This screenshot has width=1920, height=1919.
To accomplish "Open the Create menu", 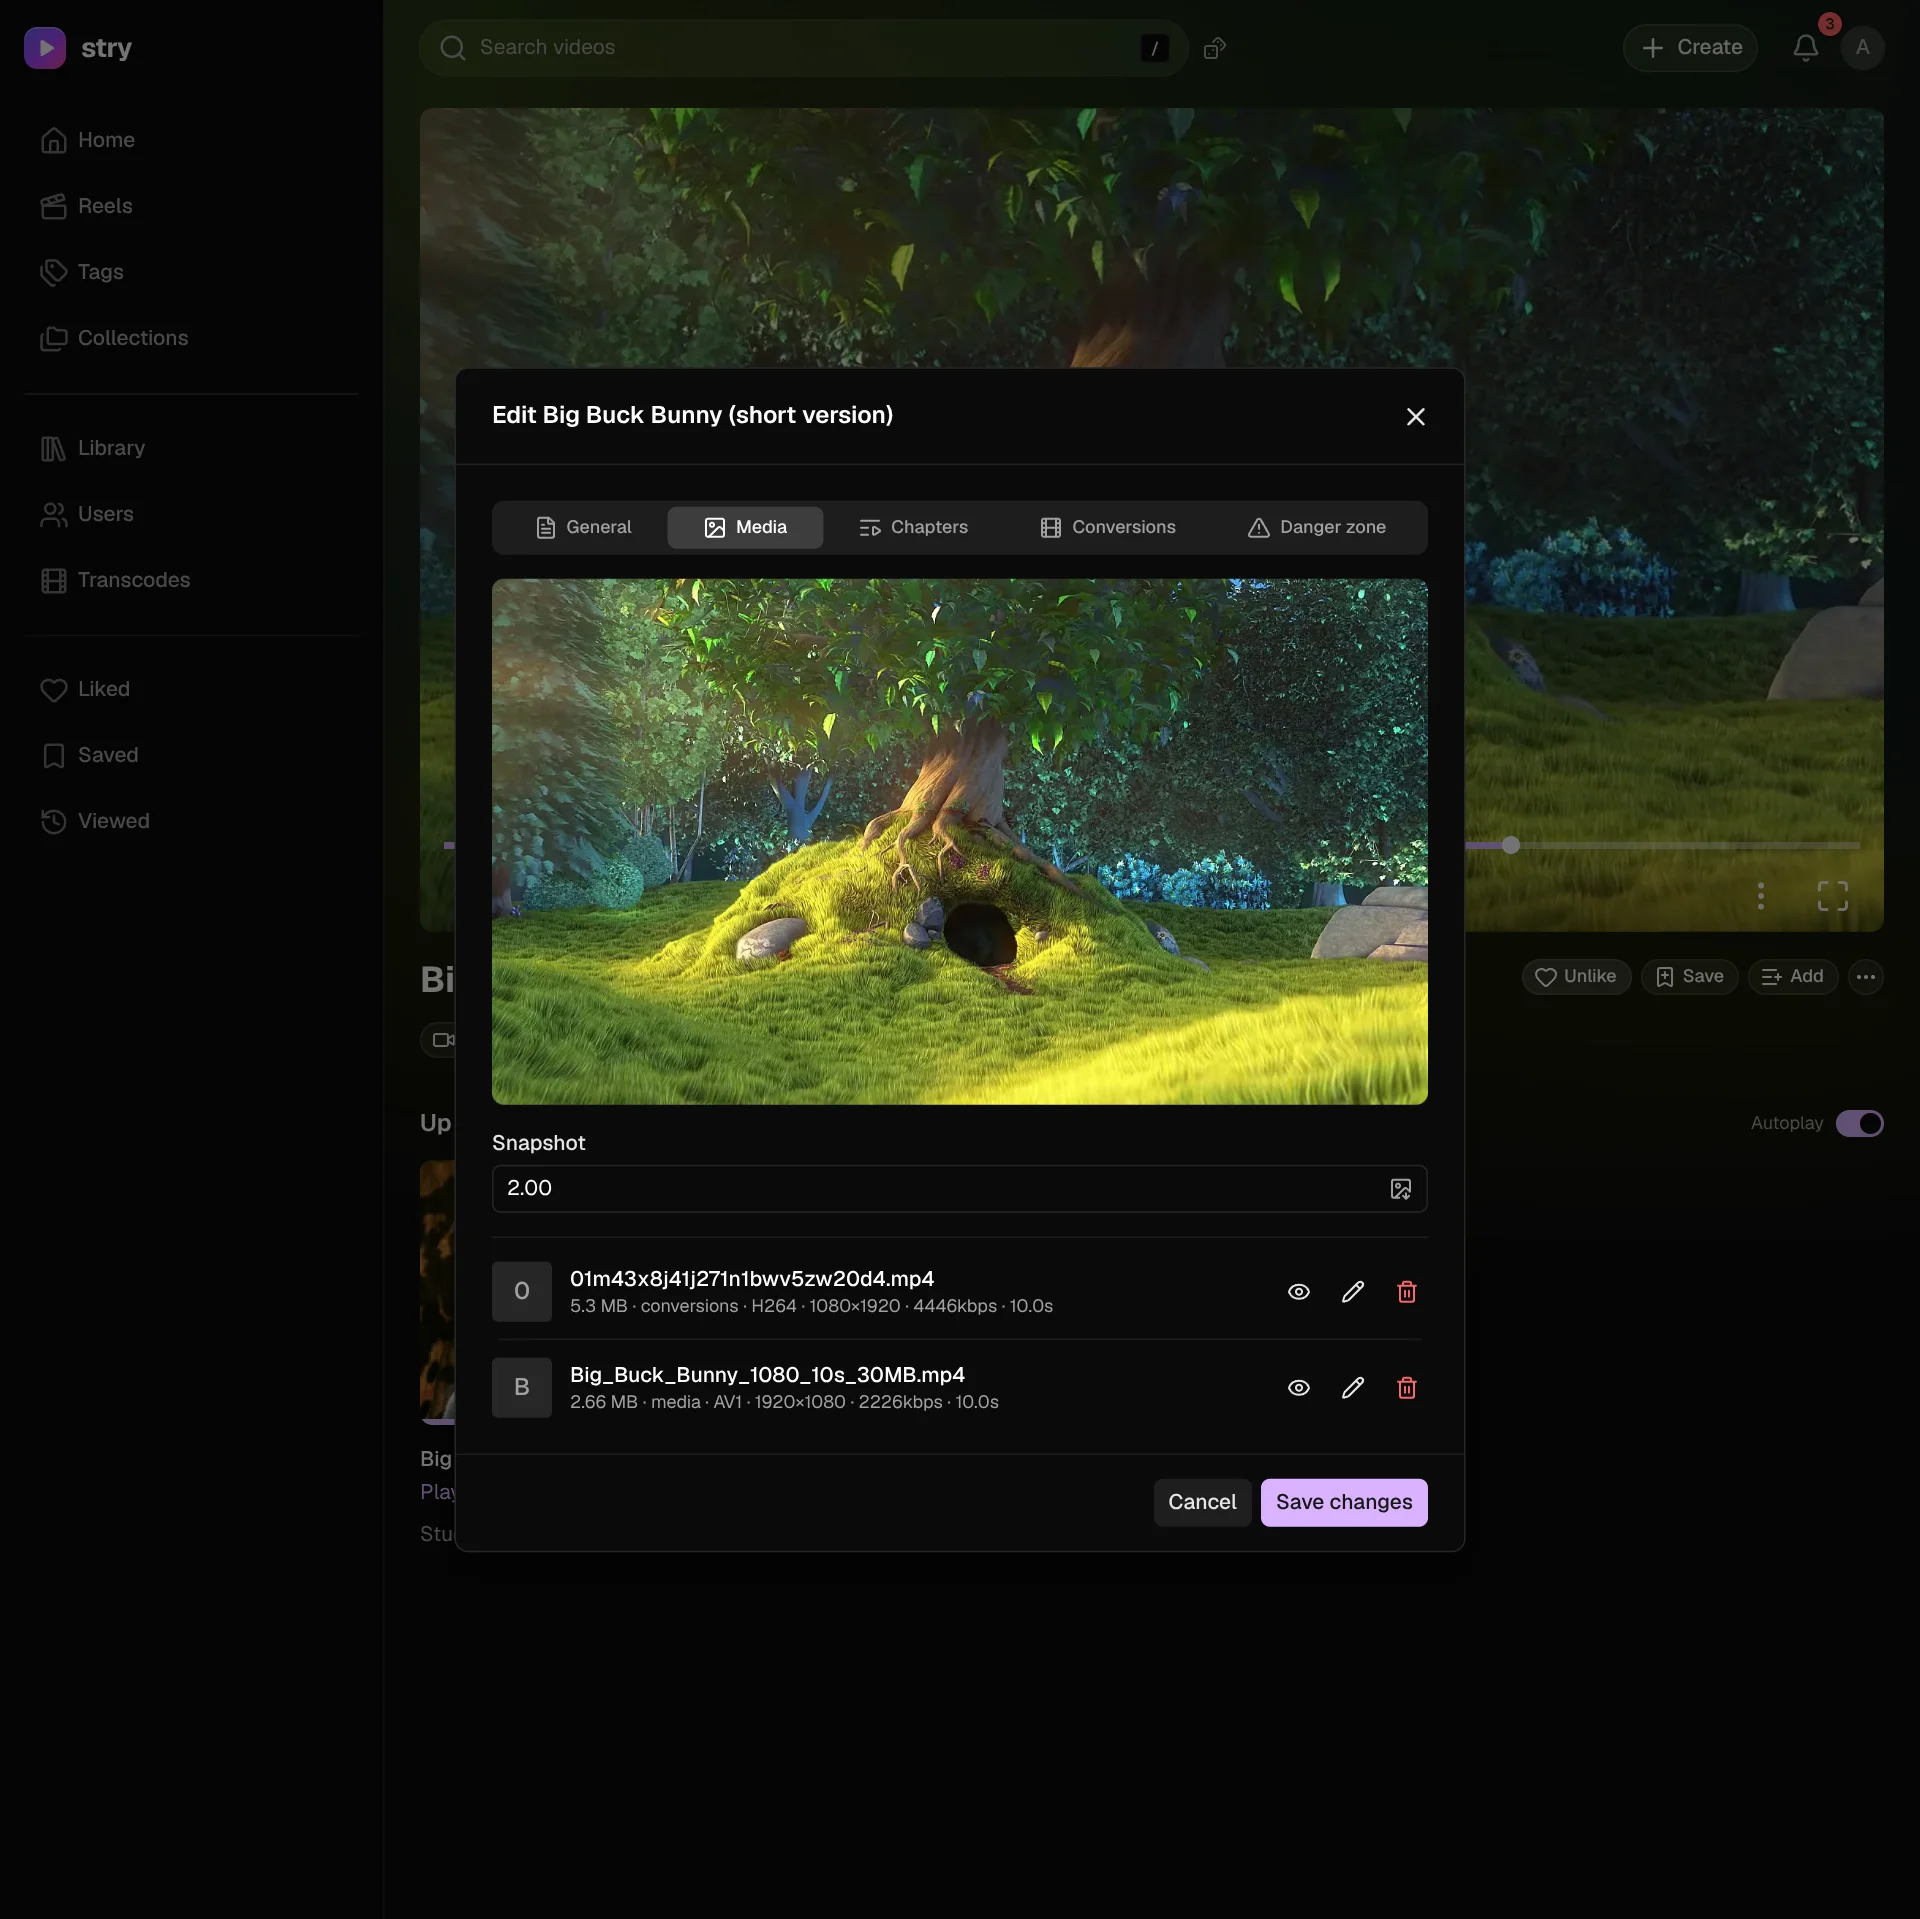I will click(x=1690, y=48).
